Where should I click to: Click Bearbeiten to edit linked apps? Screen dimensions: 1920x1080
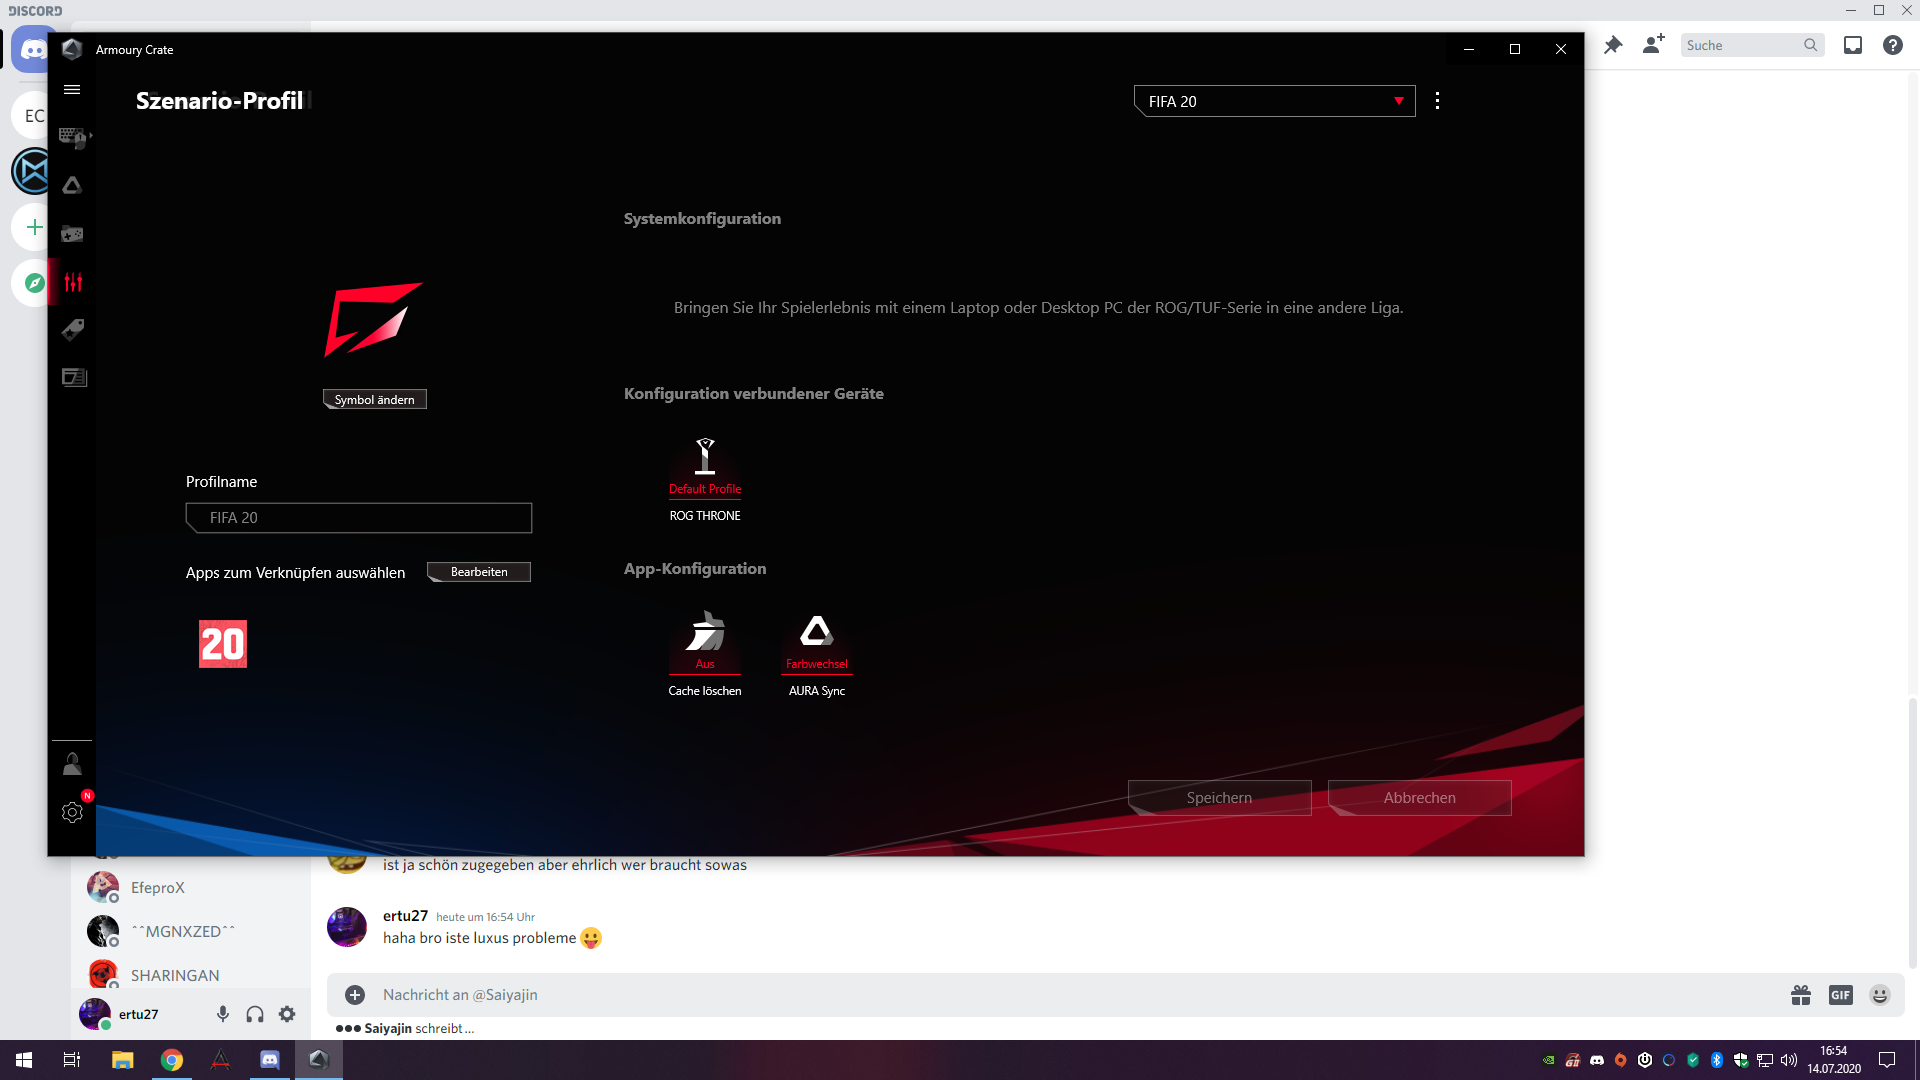click(x=479, y=572)
